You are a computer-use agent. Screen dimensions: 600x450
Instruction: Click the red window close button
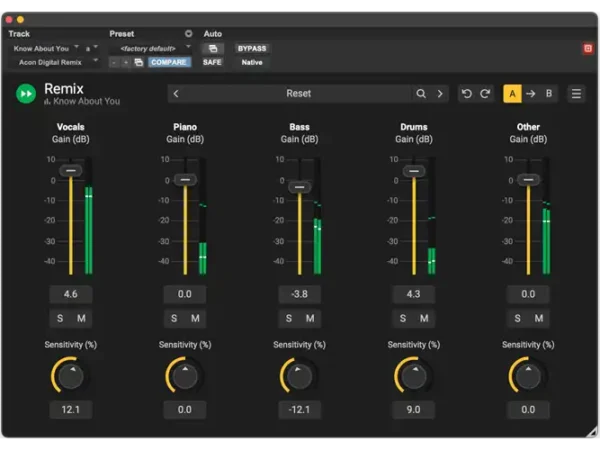point(8,19)
